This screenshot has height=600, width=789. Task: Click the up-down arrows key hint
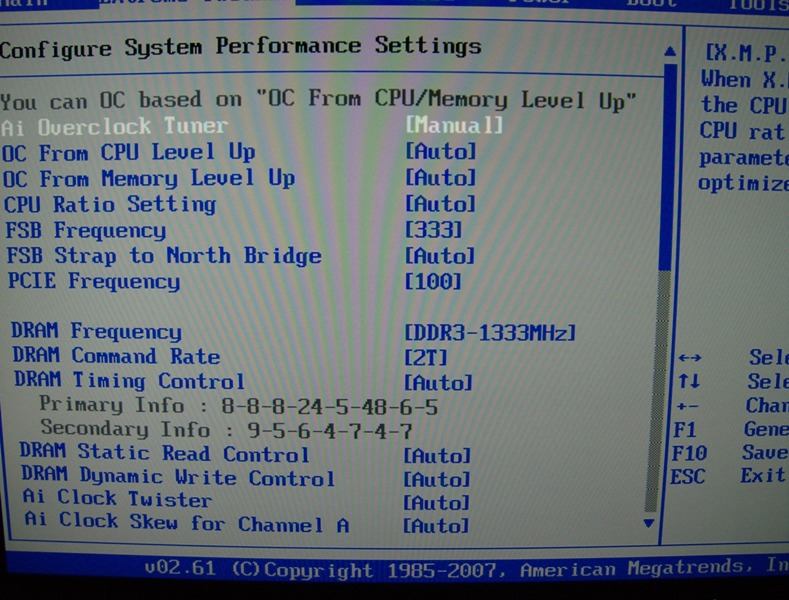click(688, 381)
